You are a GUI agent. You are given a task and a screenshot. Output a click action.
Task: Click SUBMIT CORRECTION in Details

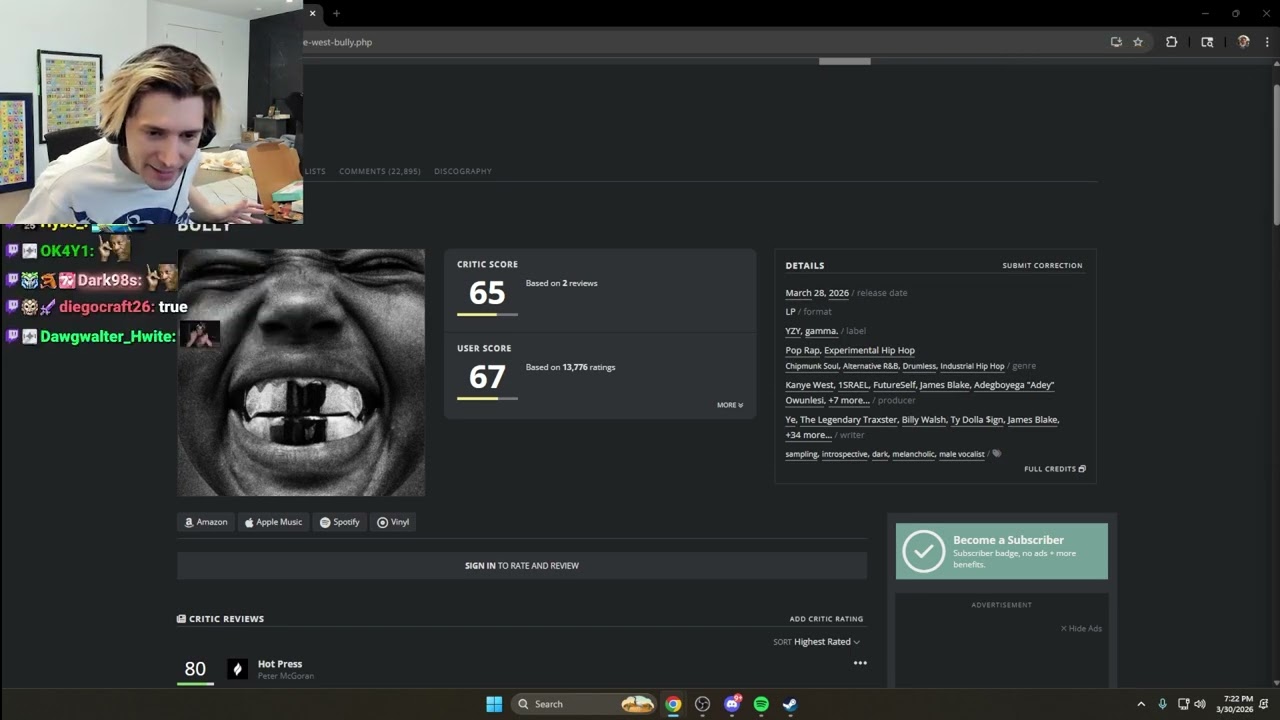pyautogui.click(x=1042, y=266)
